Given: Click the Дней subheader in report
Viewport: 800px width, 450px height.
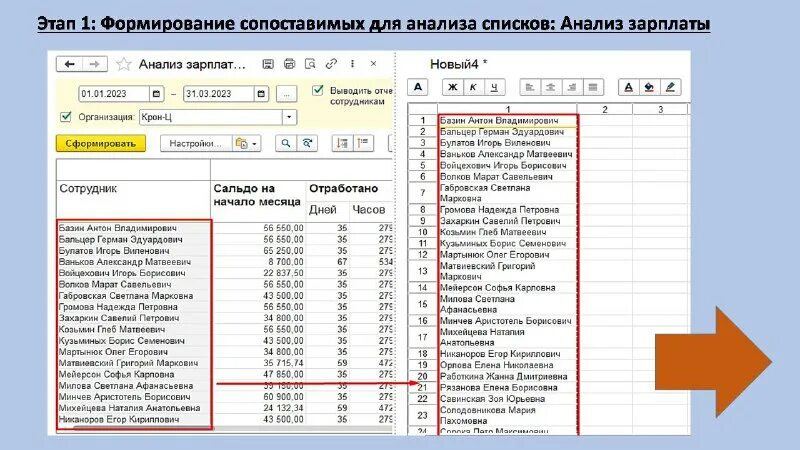Looking at the screenshot, I should pyautogui.click(x=322, y=210).
